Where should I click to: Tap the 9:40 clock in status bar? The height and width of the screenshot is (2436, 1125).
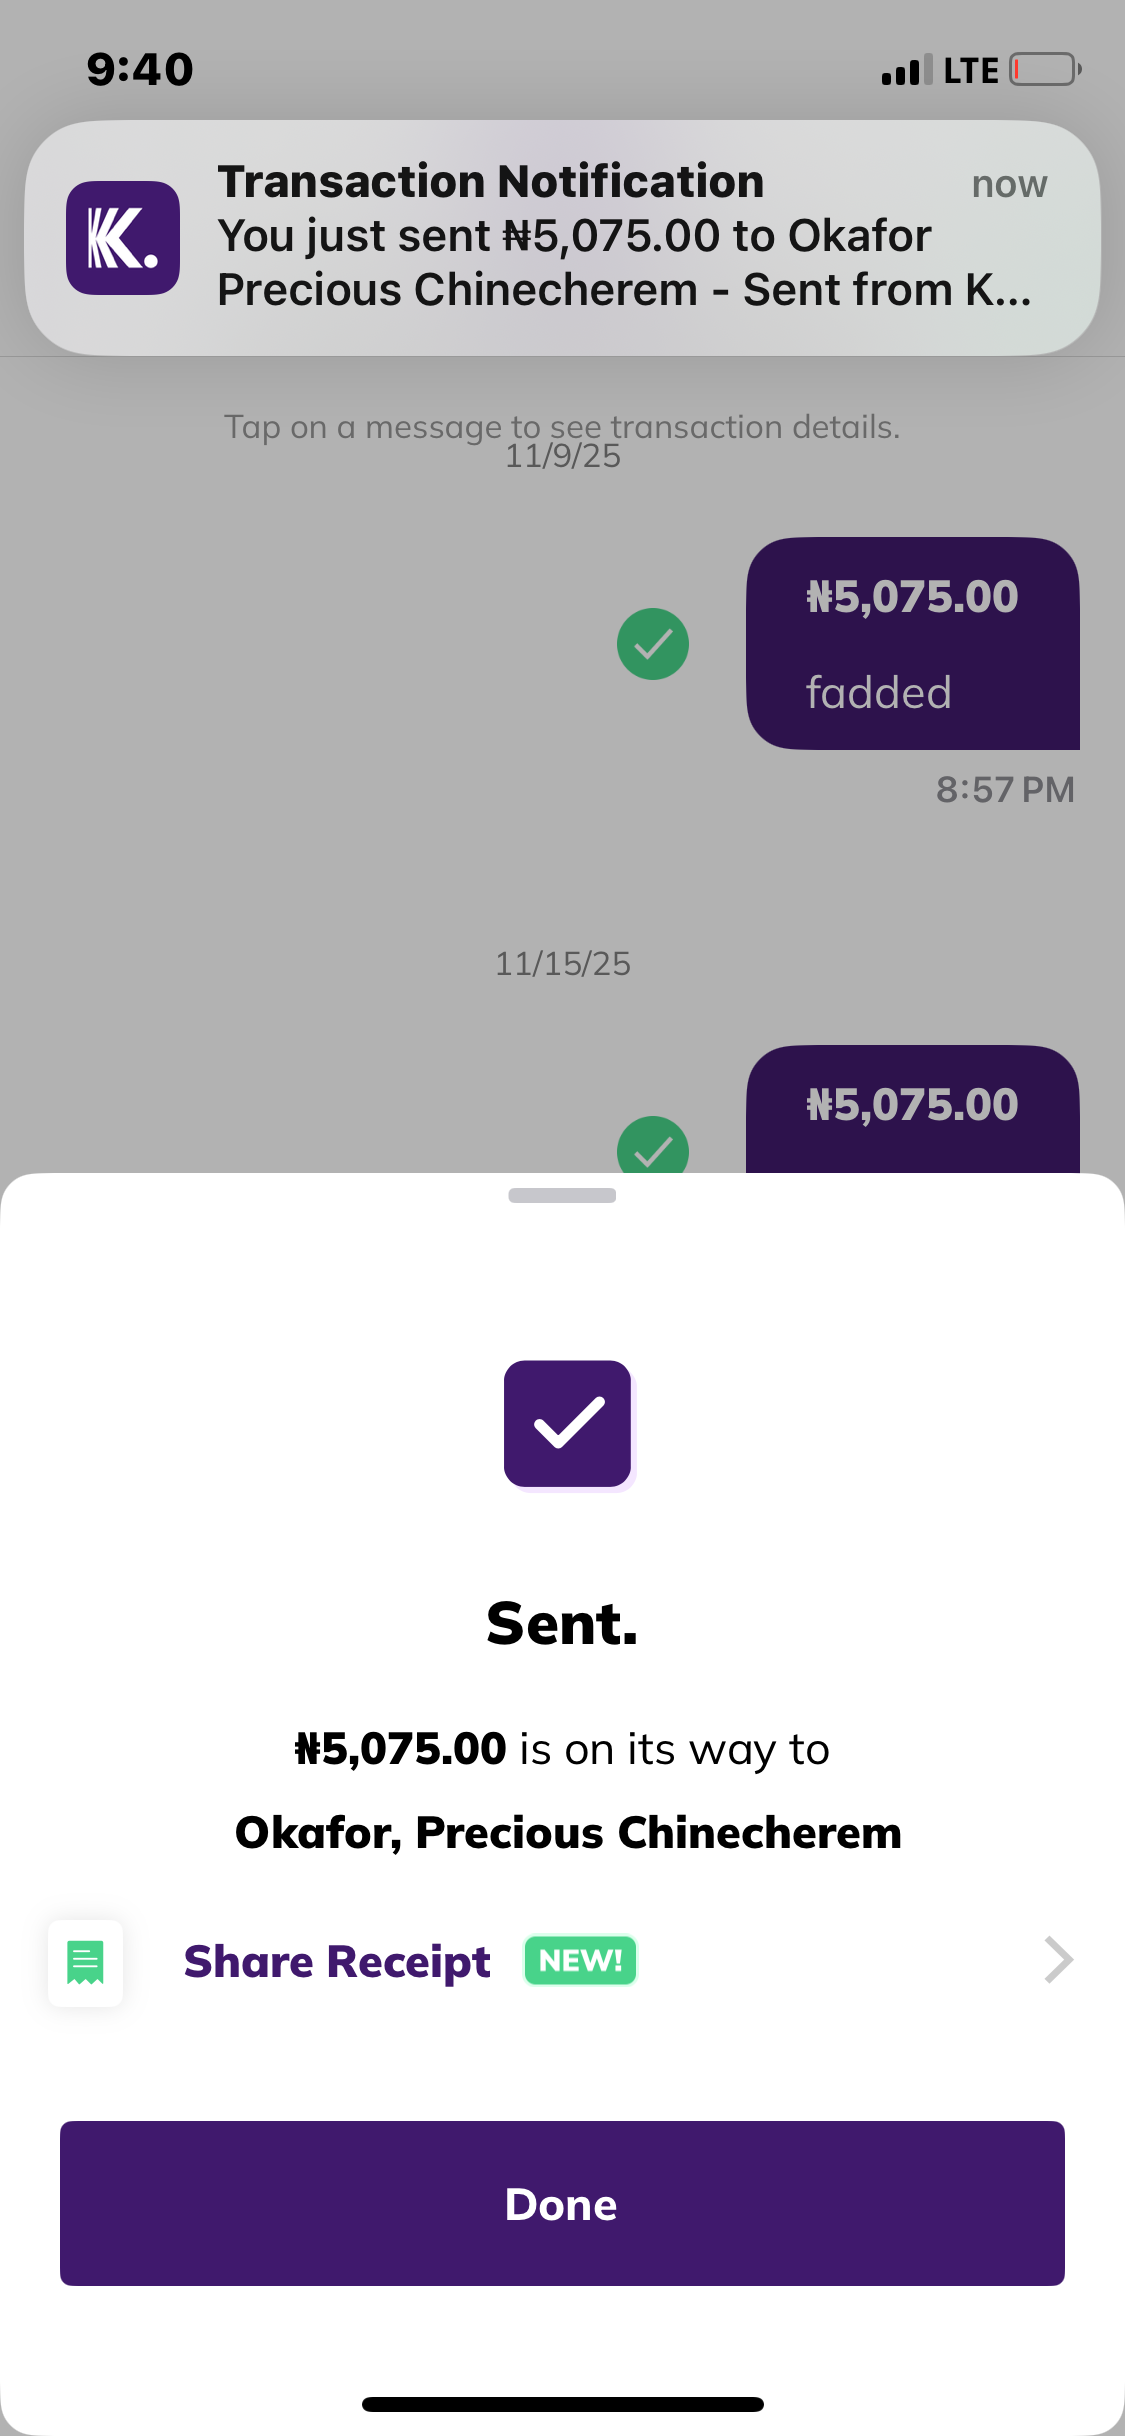(x=140, y=70)
